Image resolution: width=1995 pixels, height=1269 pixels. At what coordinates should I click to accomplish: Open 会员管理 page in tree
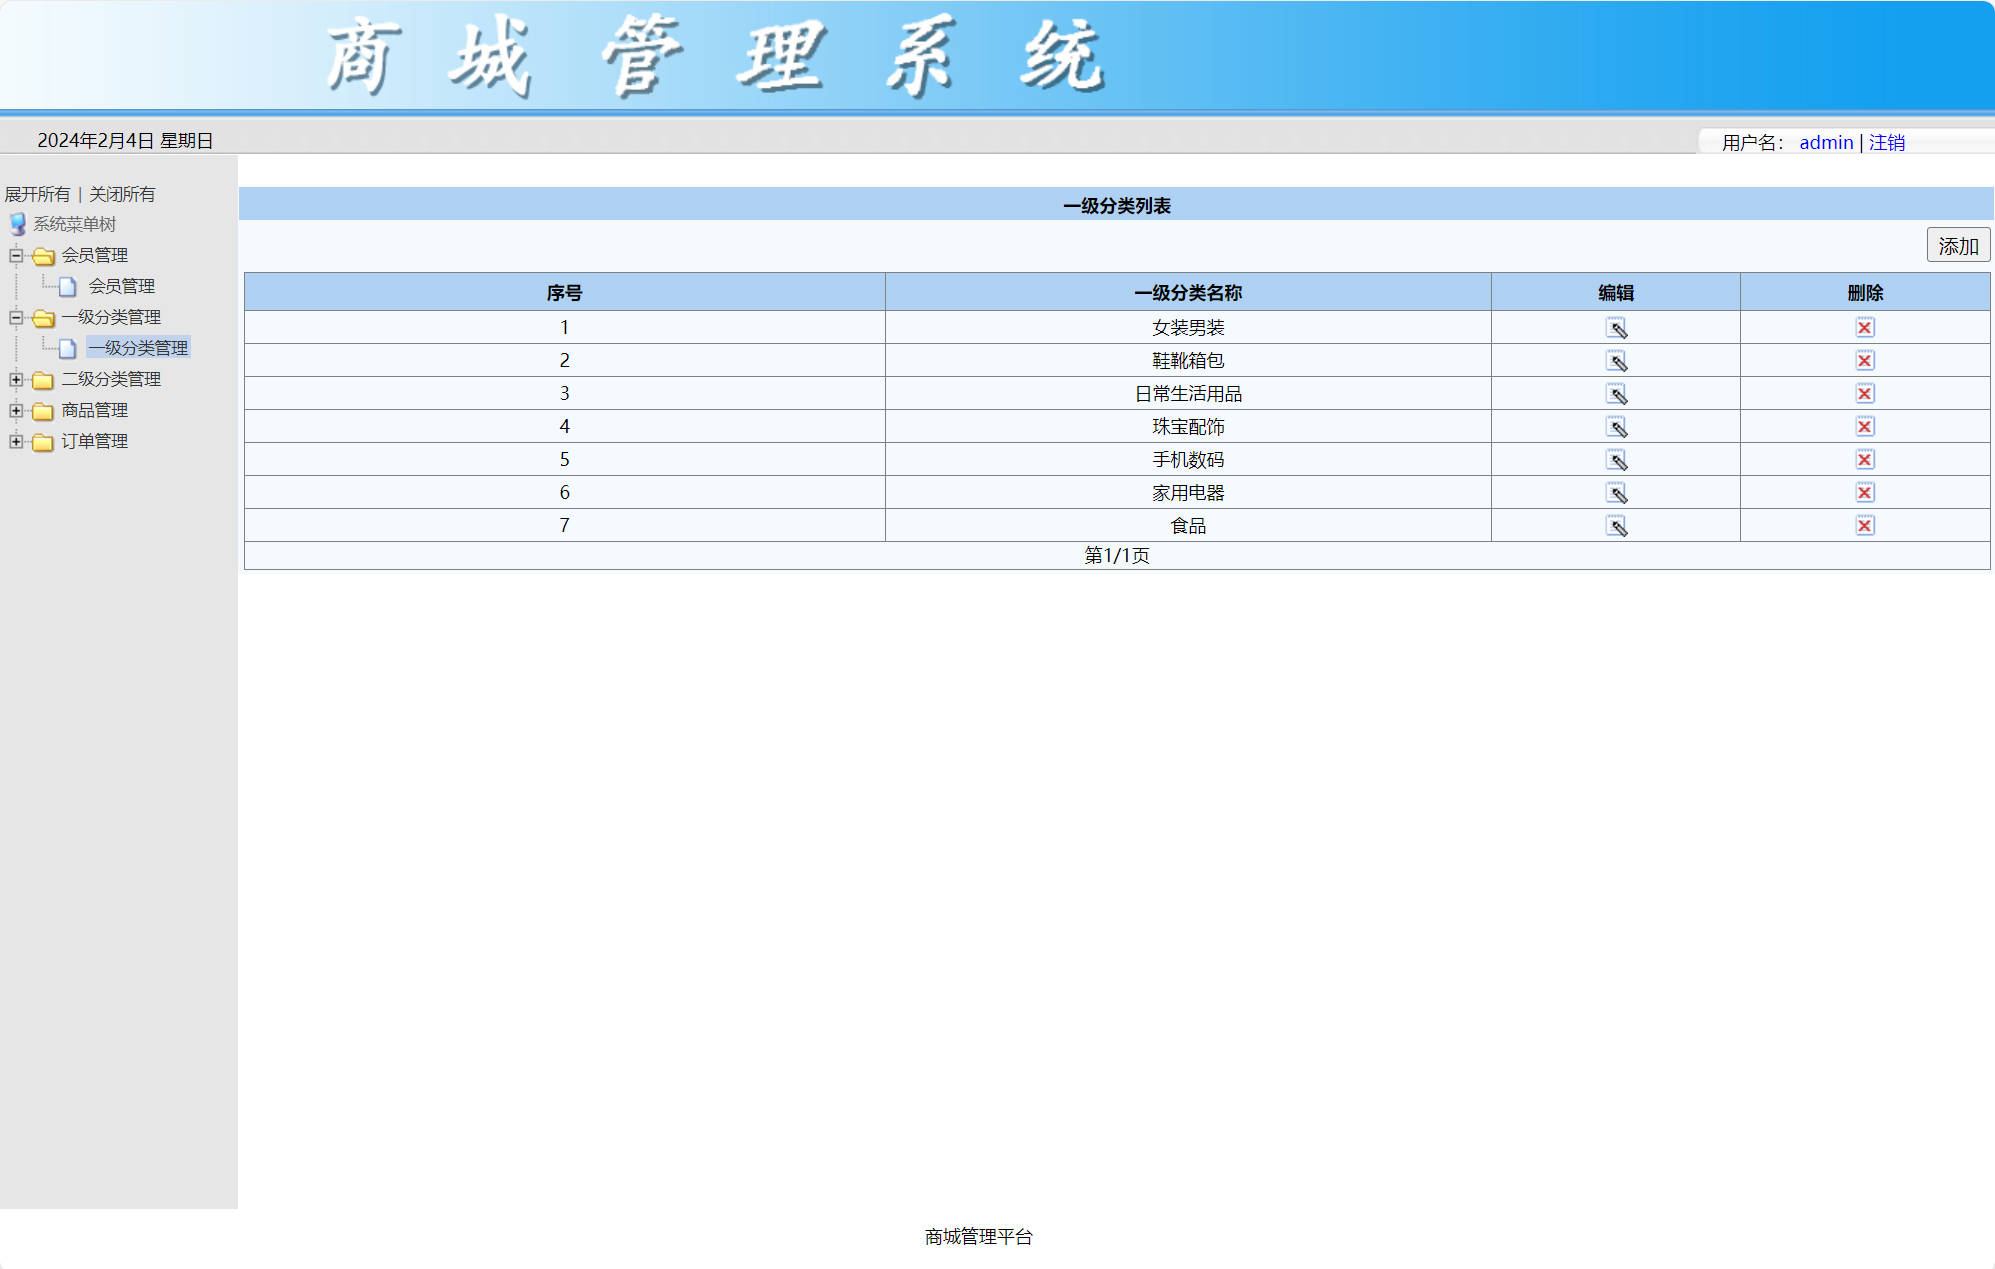(121, 287)
